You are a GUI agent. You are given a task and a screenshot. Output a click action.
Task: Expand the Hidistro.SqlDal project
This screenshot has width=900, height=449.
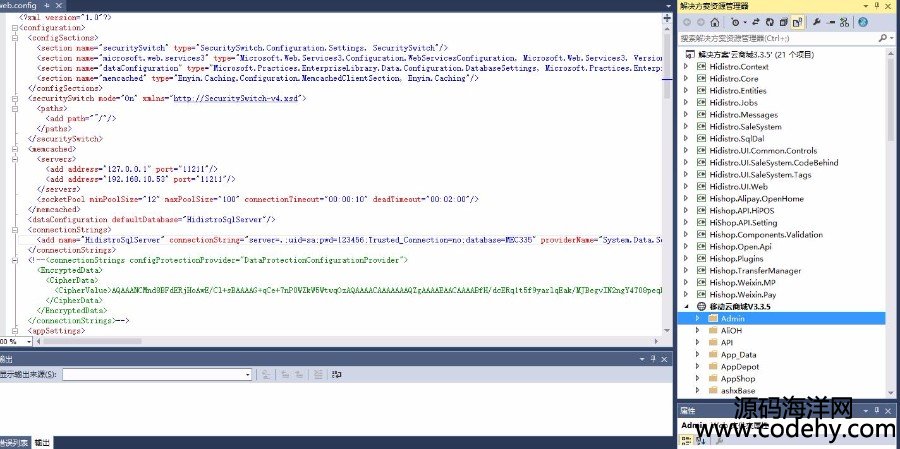(x=685, y=138)
